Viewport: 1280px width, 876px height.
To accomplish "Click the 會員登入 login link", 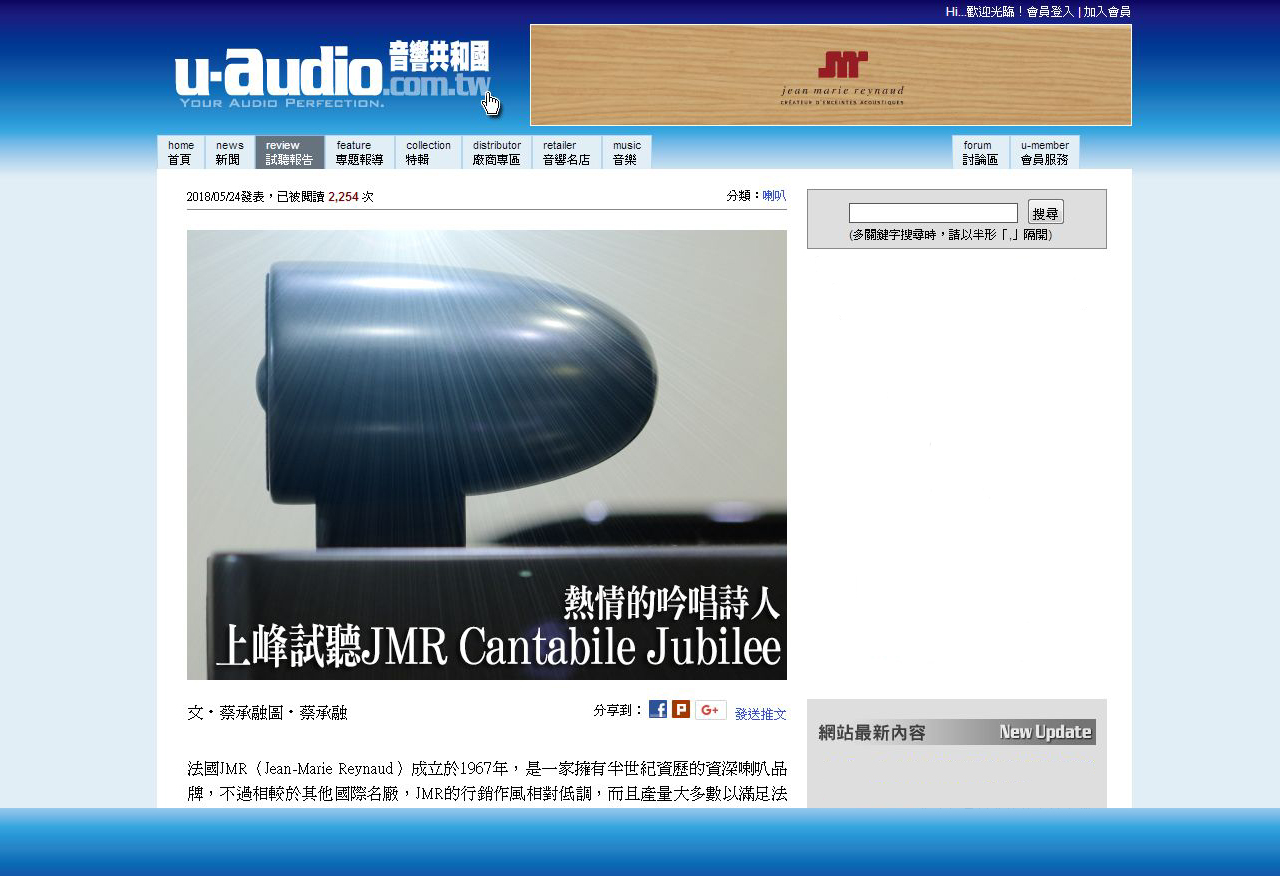I will point(1050,12).
